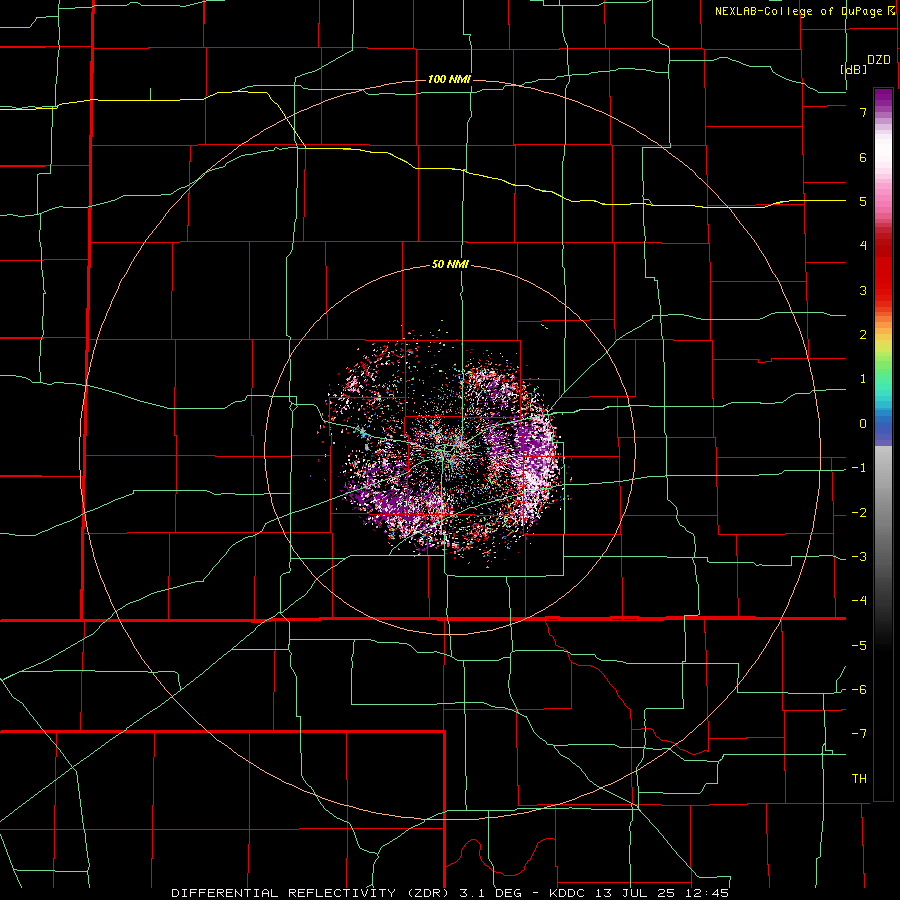Select the -1 value on the scale

[x=859, y=468]
